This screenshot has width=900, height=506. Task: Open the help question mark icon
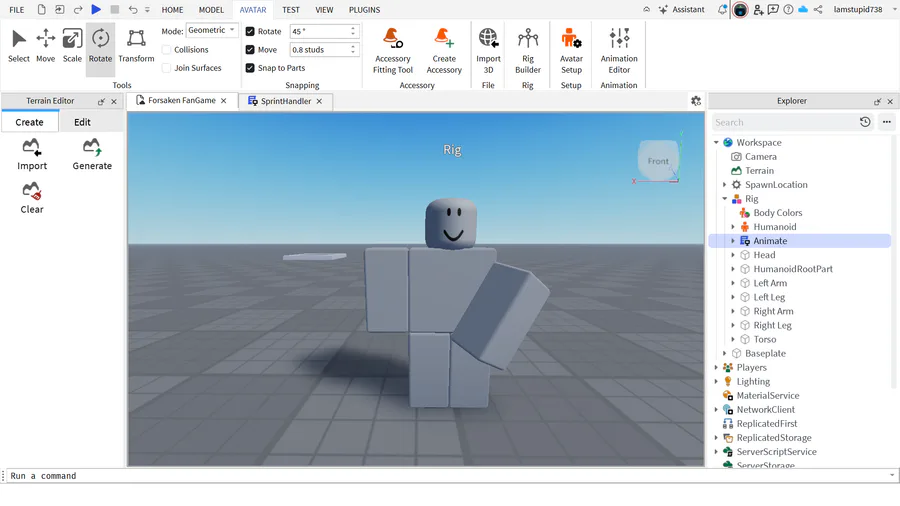(x=789, y=9)
